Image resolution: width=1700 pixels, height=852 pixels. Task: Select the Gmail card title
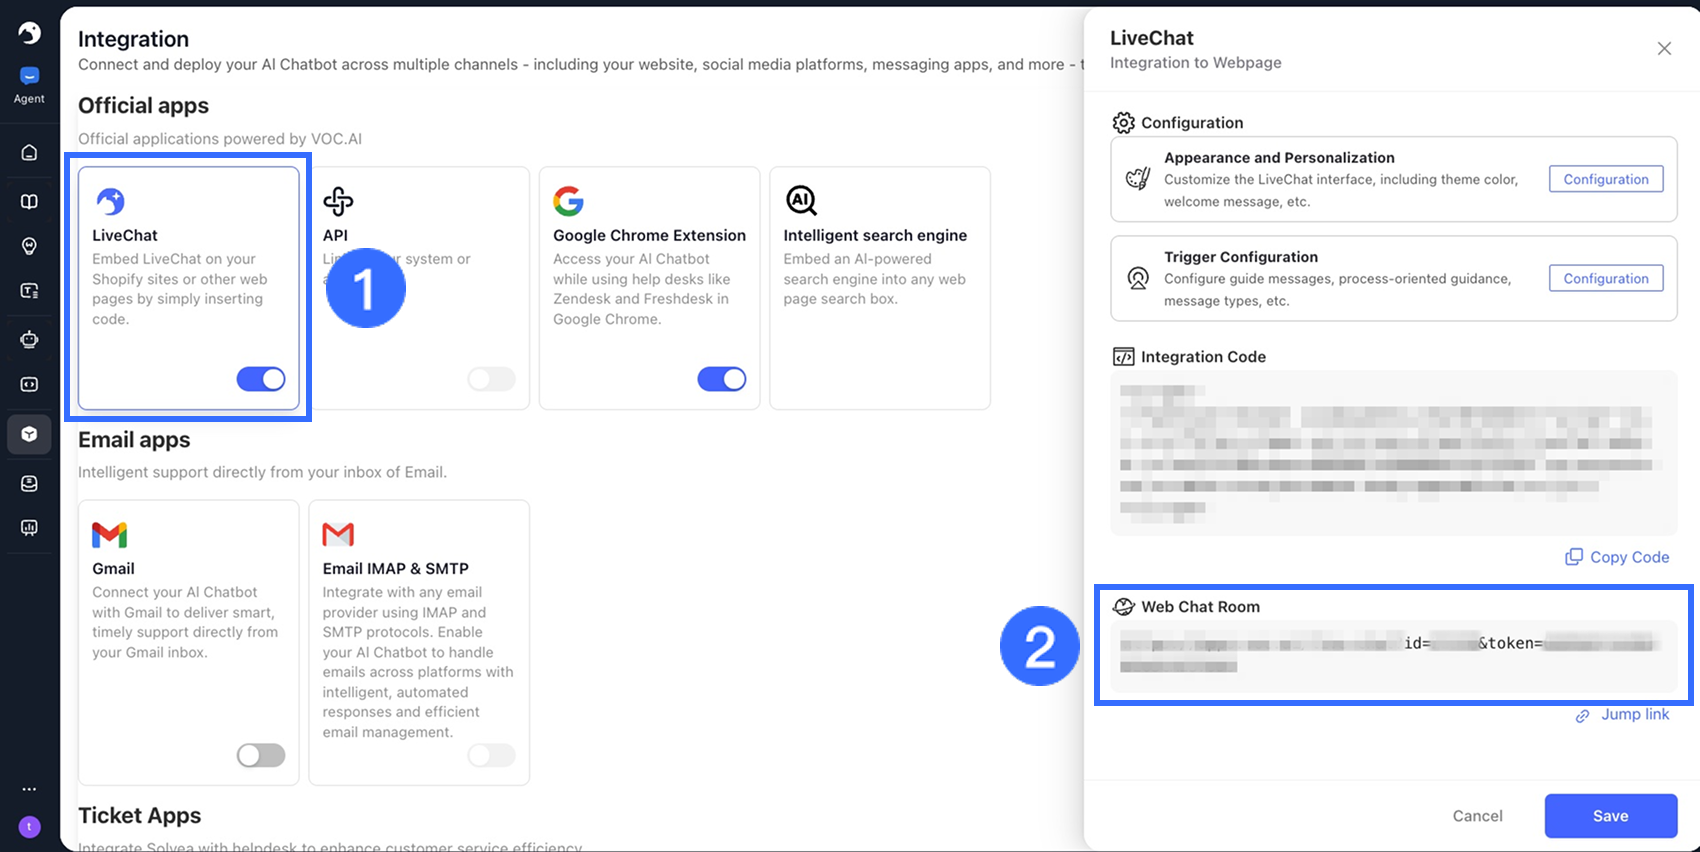(x=113, y=568)
